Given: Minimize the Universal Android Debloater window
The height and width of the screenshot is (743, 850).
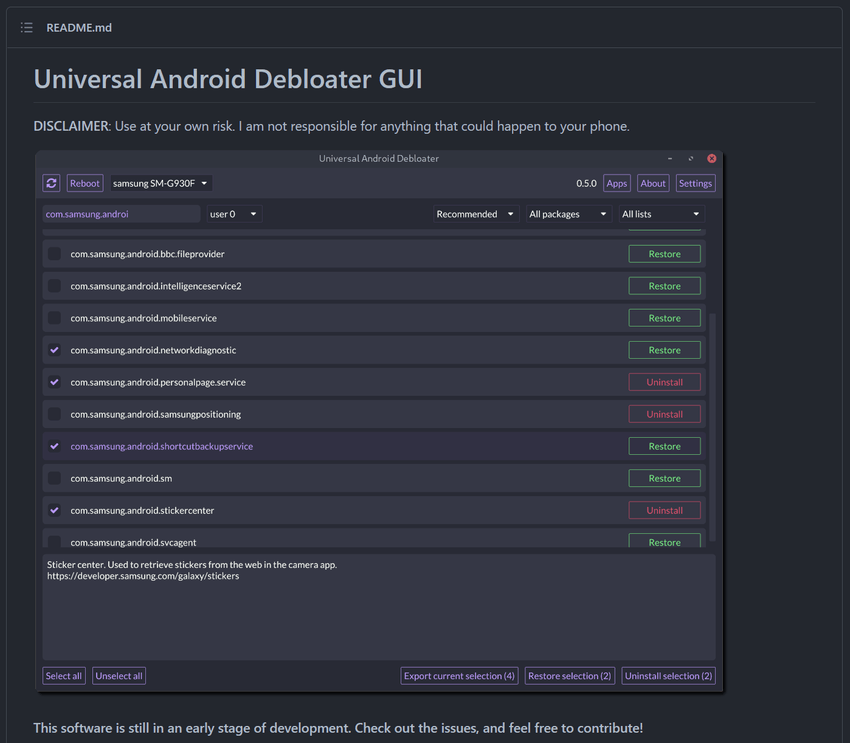Looking at the screenshot, I should pos(670,158).
